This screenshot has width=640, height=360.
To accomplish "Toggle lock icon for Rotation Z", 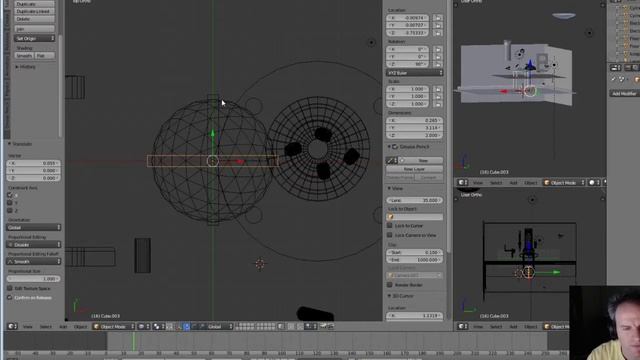I will click(437, 64).
